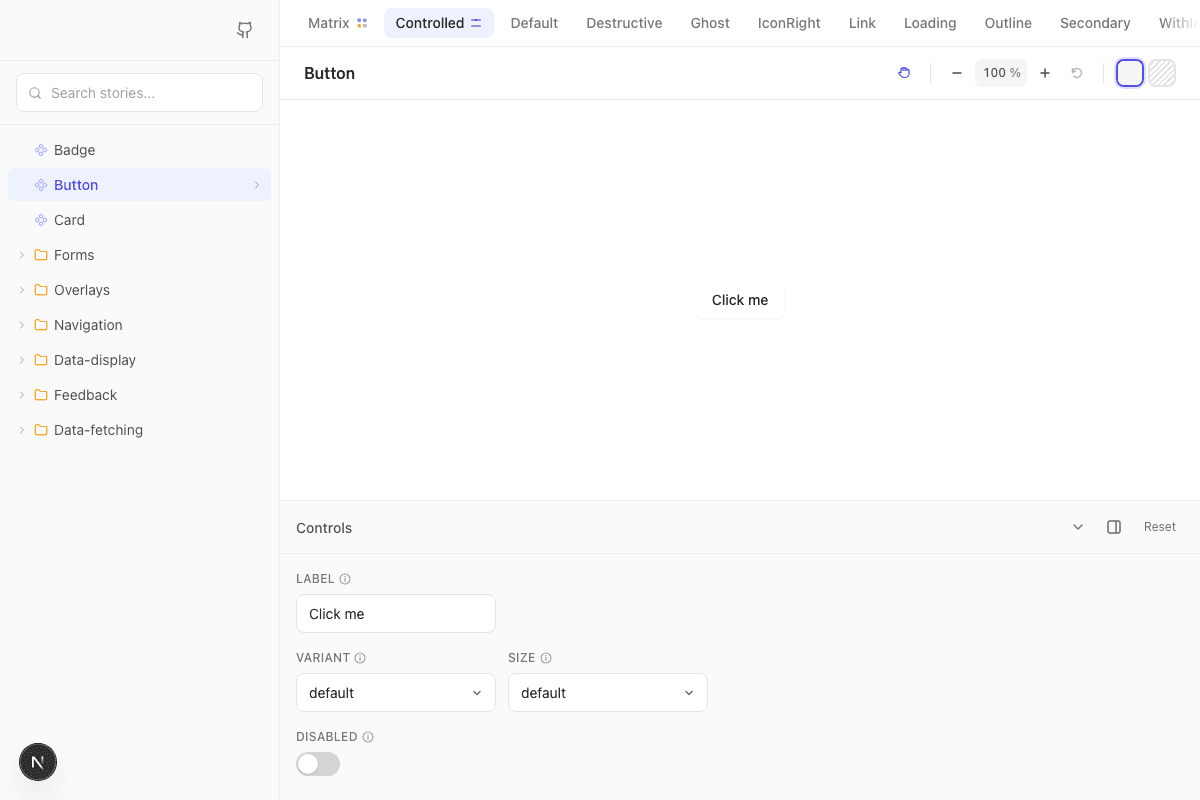
Task: Collapse the Controls panel with the chevron
Action: point(1077,526)
